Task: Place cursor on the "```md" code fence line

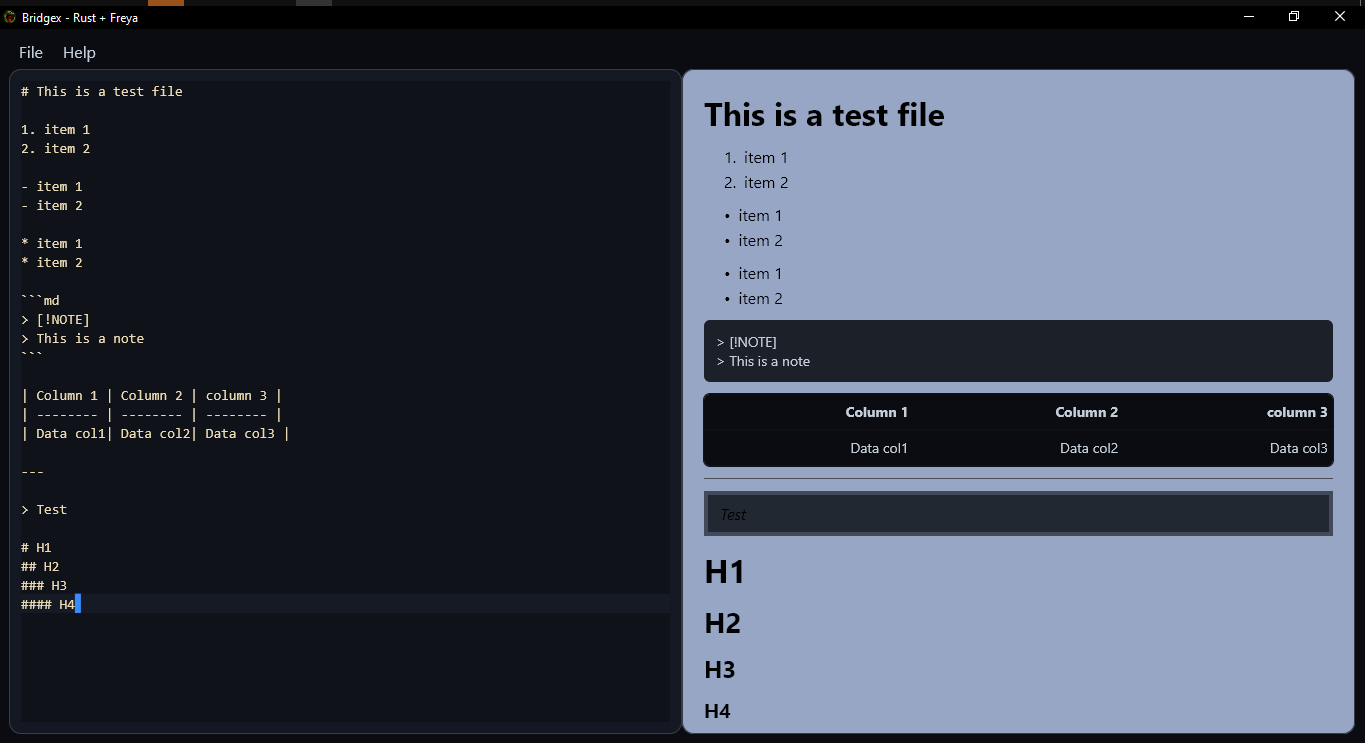Action: coord(40,300)
